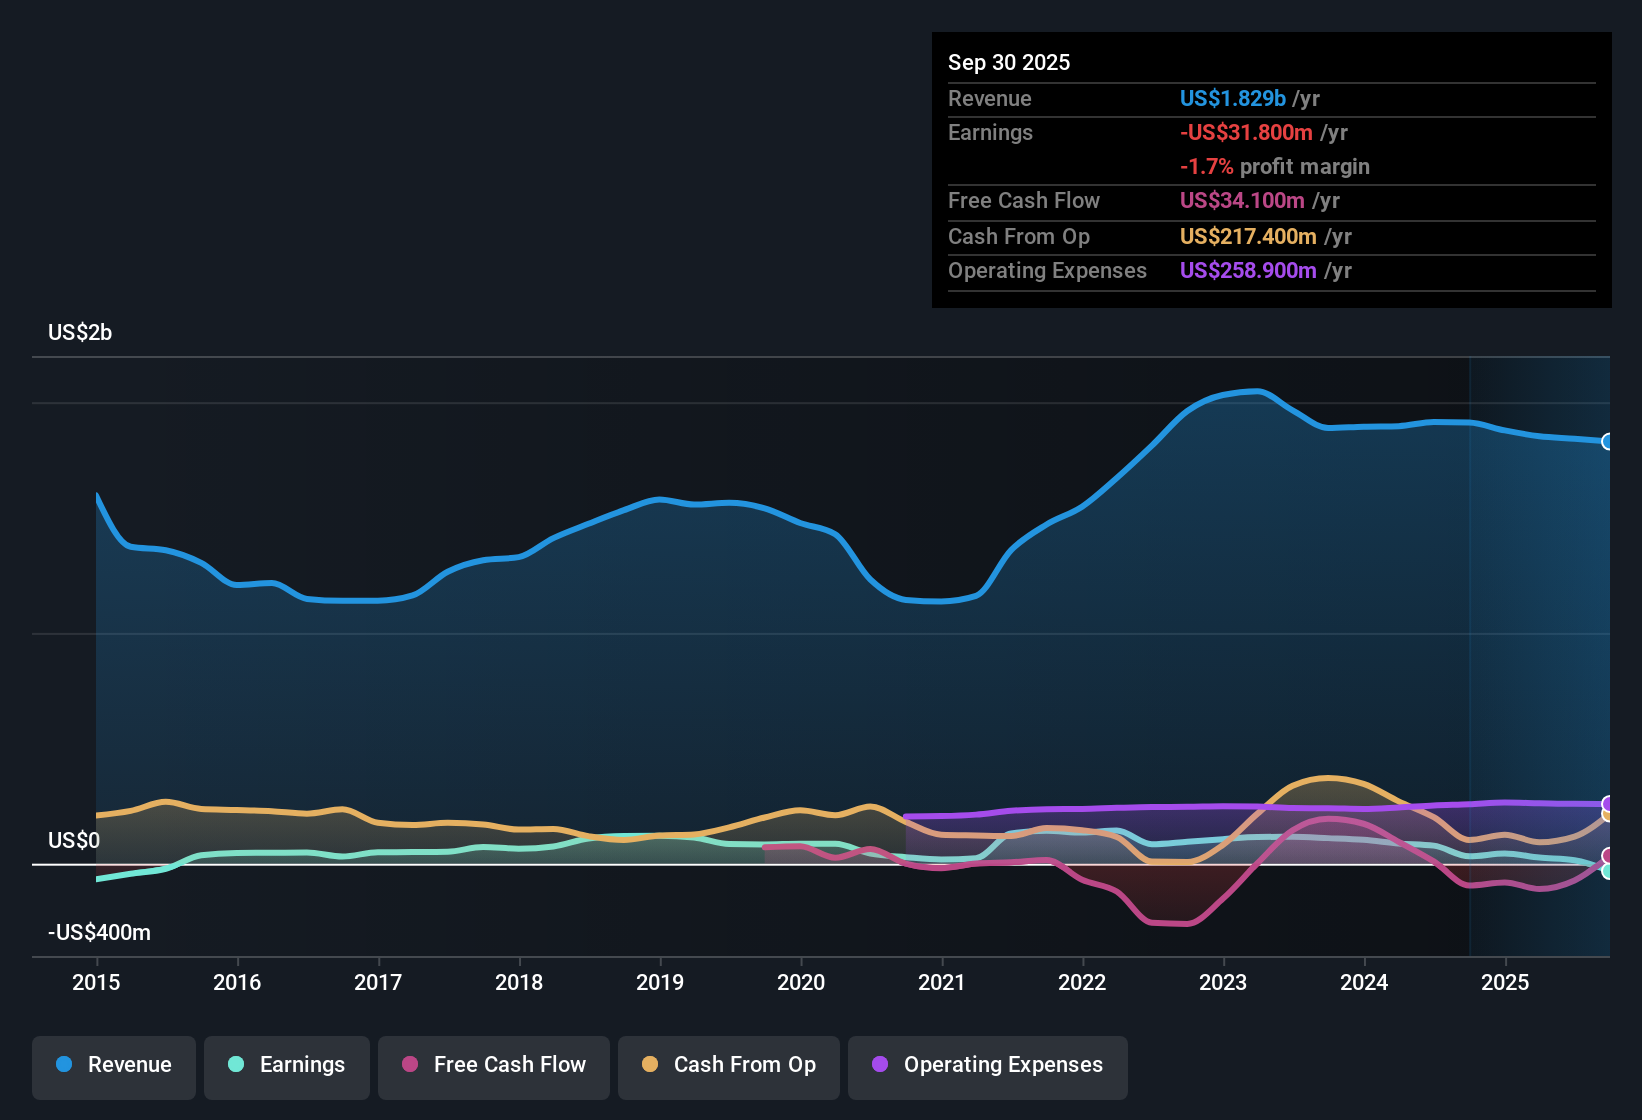
Task: Expand the Earnings row in the tooltip
Action: [990, 132]
